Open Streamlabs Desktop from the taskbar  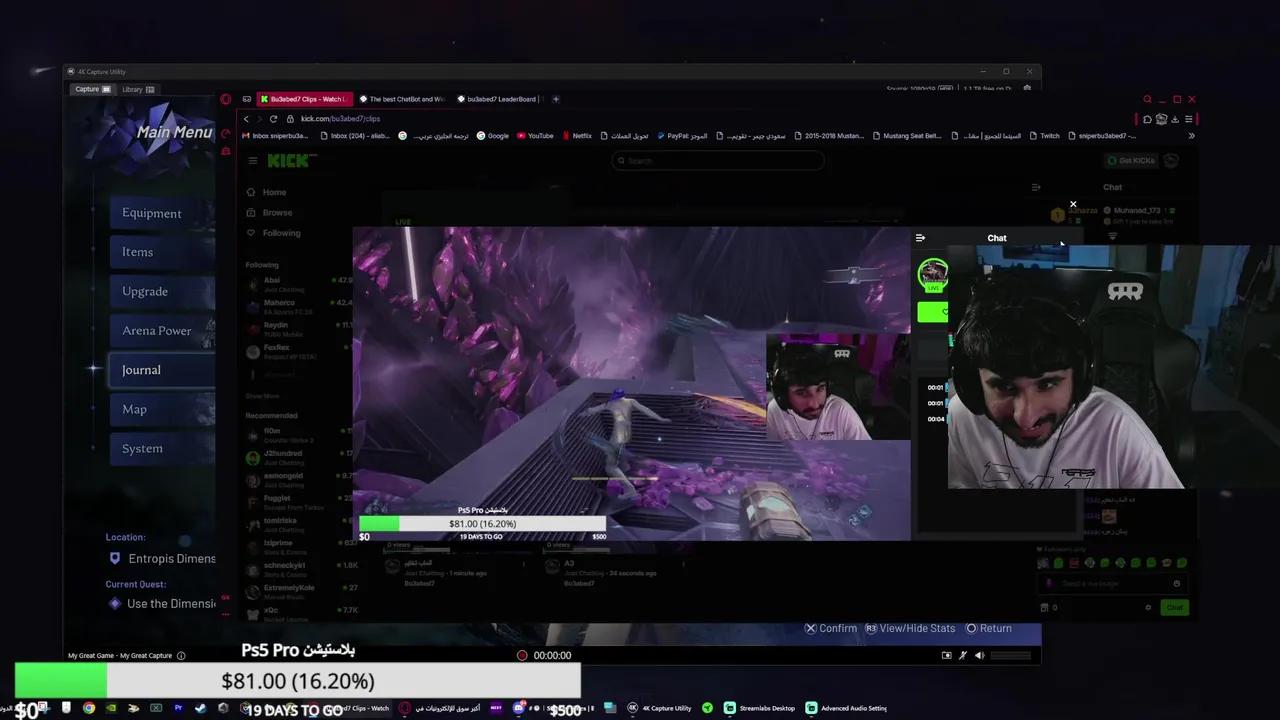pos(759,708)
